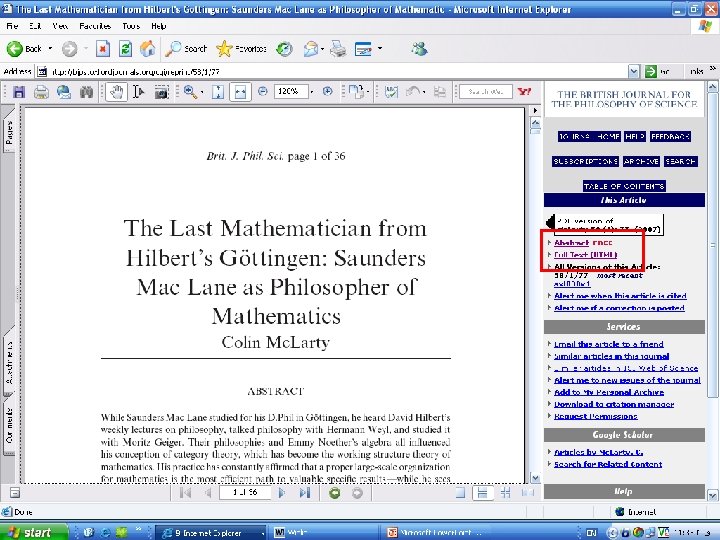Click the browser Search magnifier icon
The width and height of the screenshot is (720, 540).
173,48
